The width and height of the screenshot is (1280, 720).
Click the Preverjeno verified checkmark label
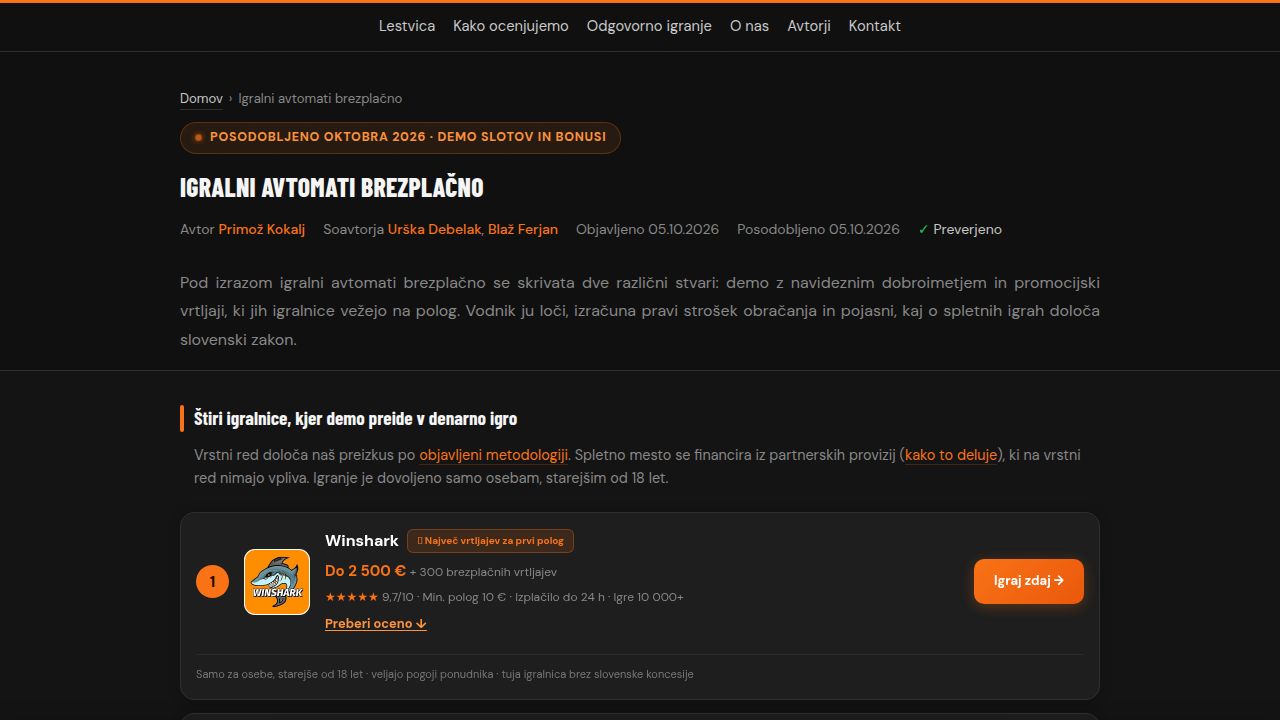click(960, 229)
